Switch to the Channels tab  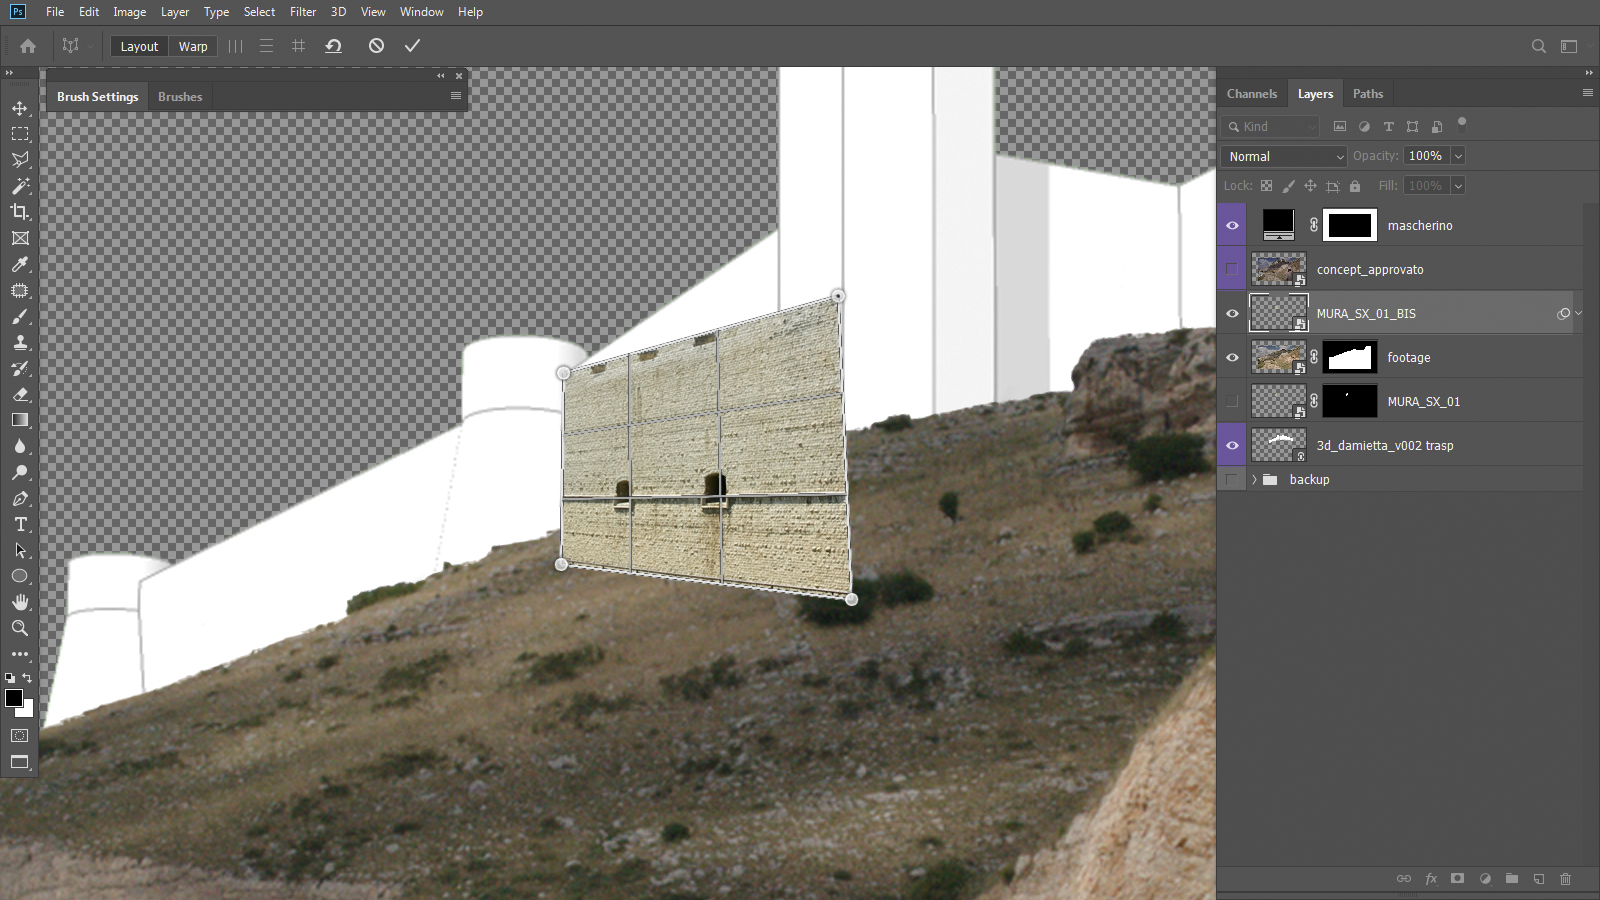click(1251, 94)
